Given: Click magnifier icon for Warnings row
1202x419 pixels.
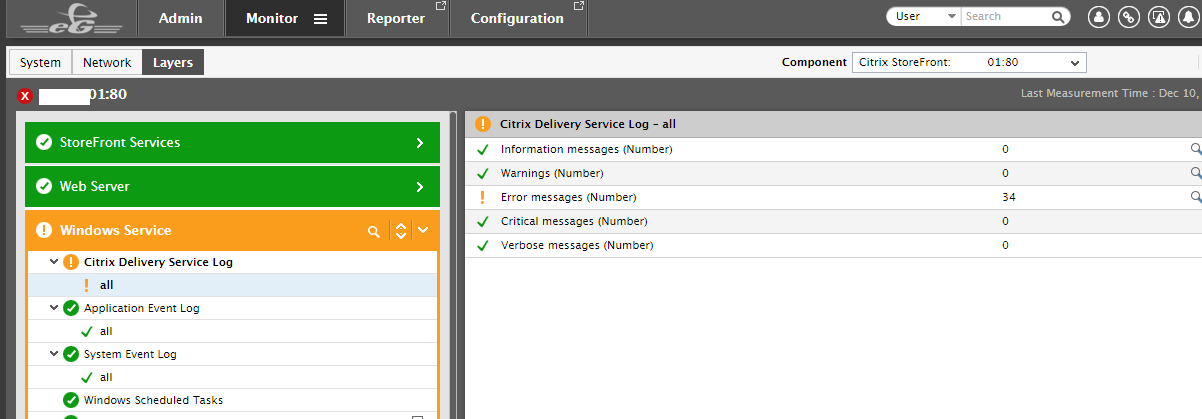Looking at the screenshot, I should 1195,173.
